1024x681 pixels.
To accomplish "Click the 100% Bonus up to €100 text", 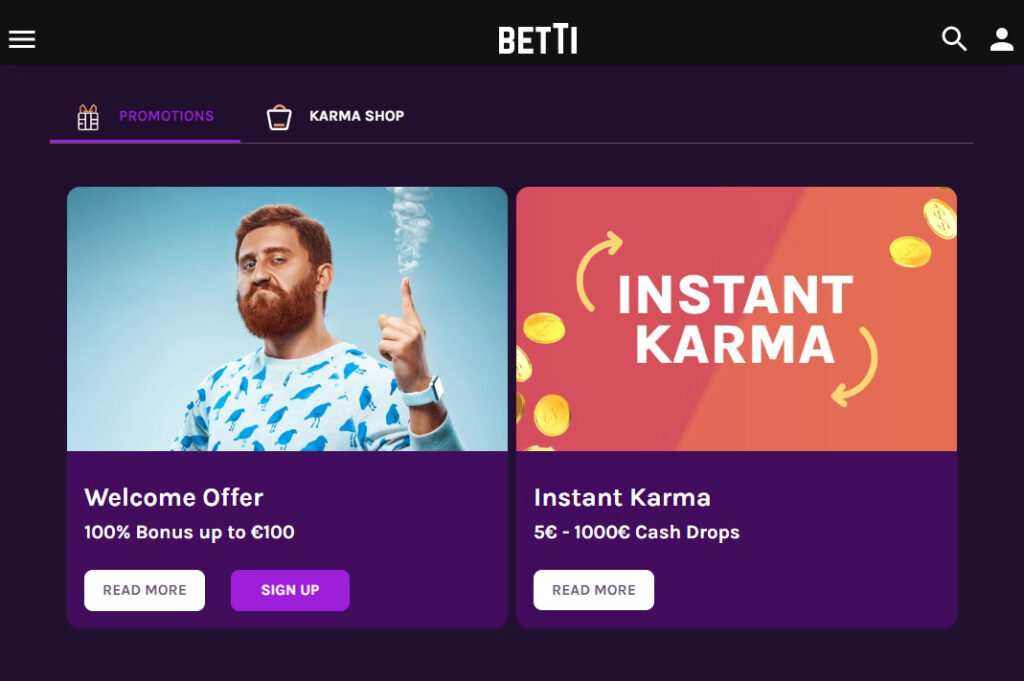I will coord(188,532).
